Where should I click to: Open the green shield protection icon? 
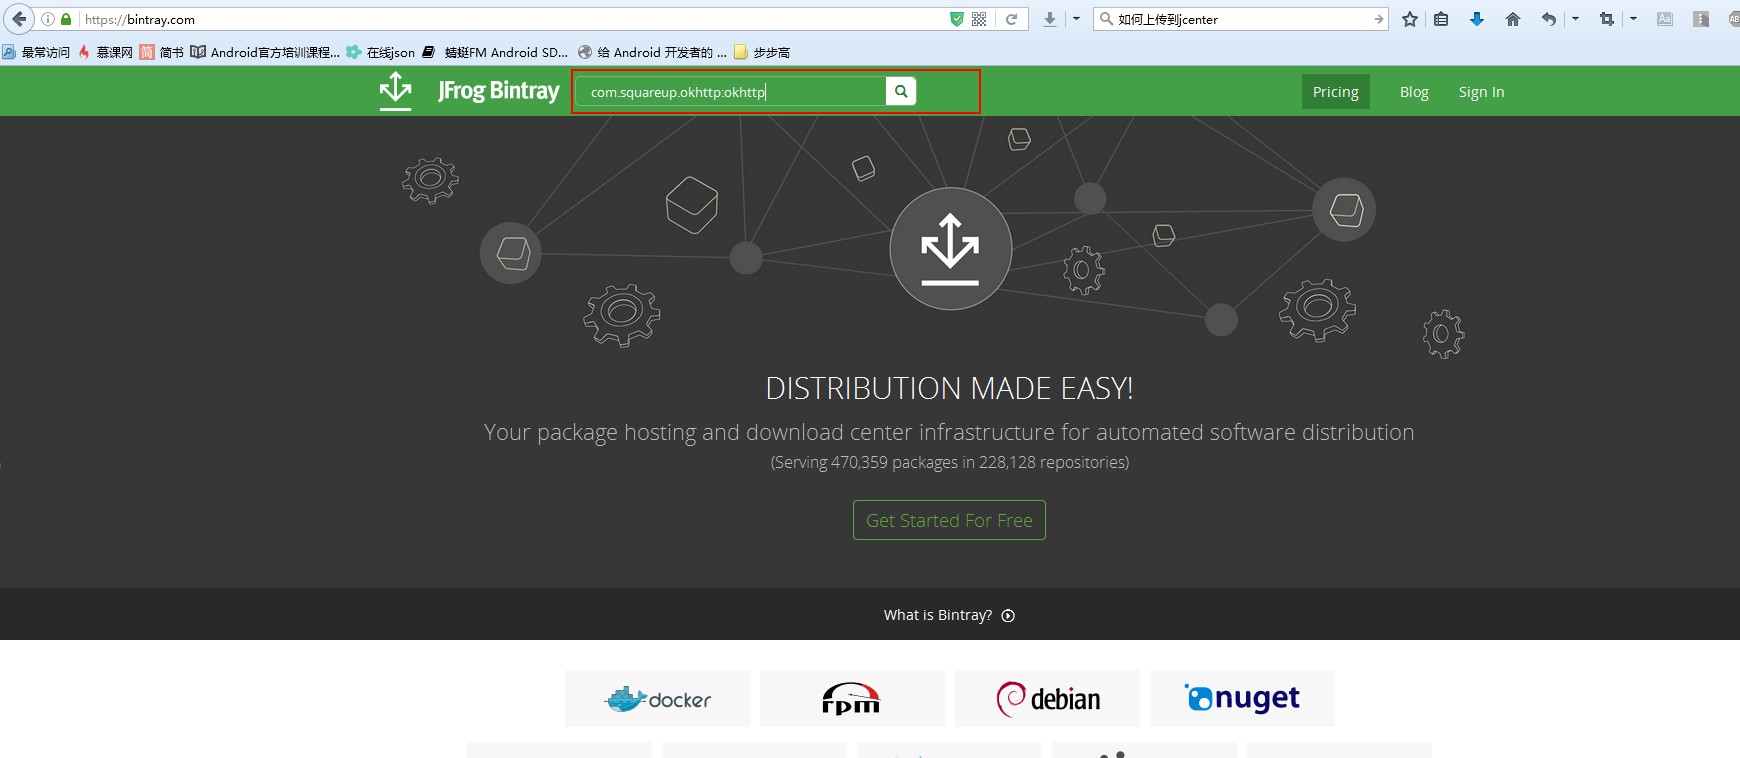[x=957, y=19]
